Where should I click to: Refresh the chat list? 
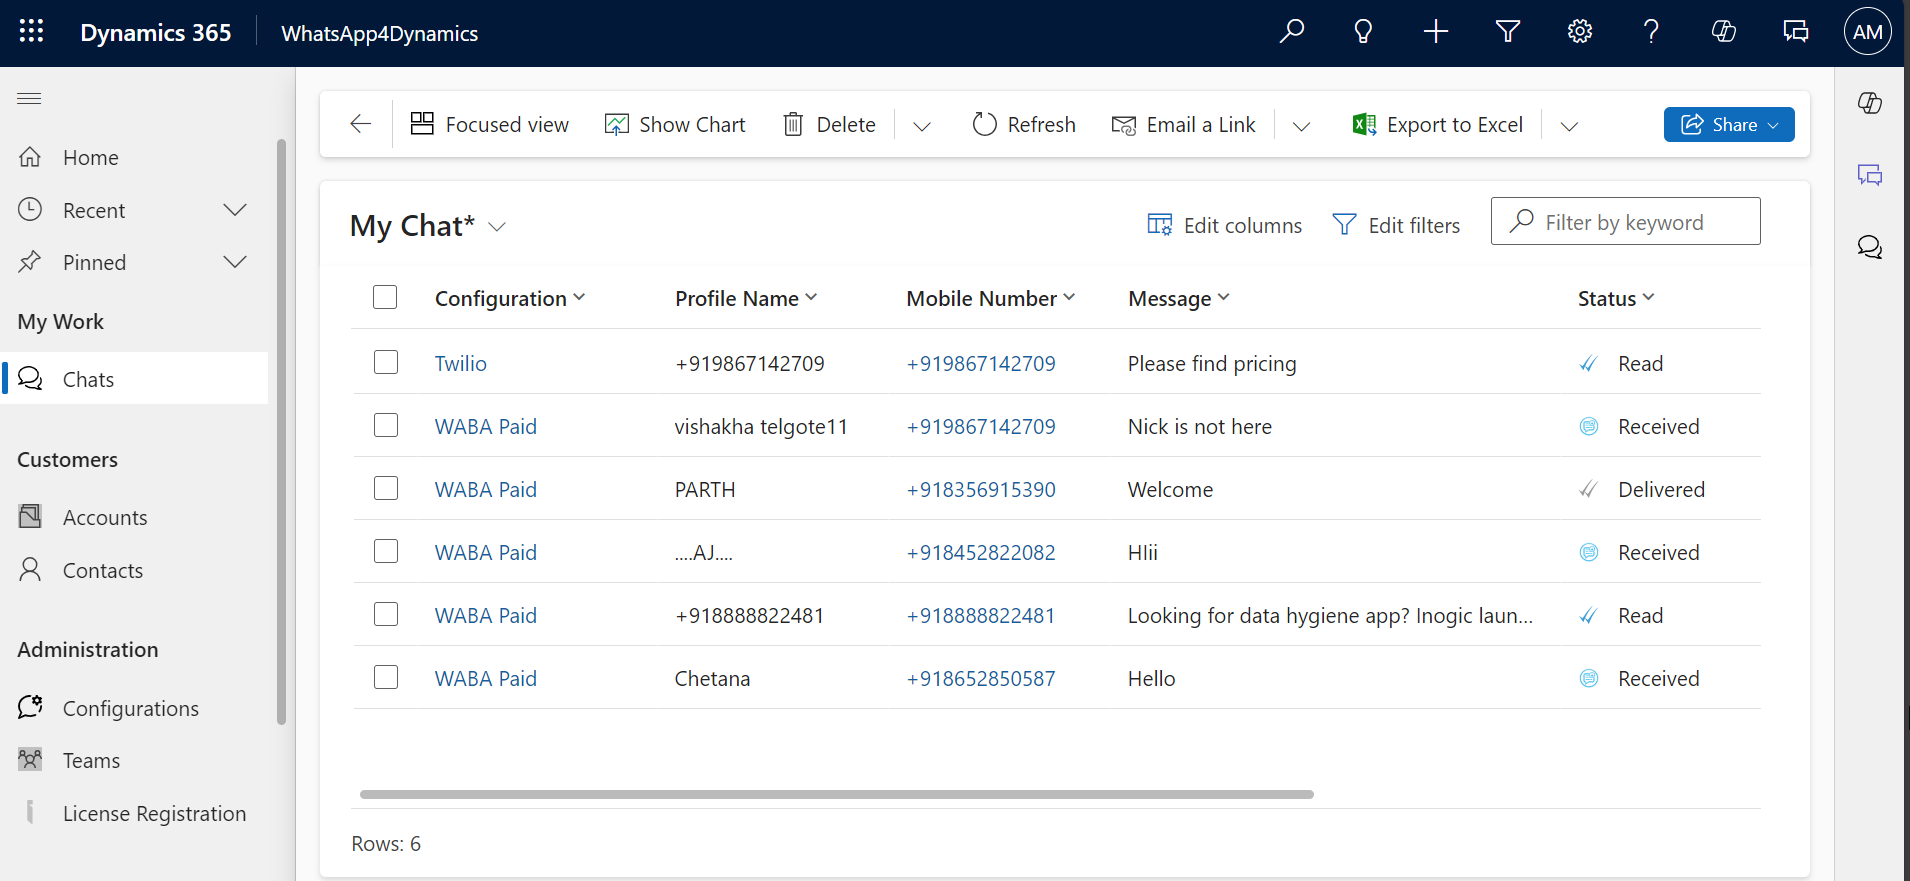[x=1024, y=124]
